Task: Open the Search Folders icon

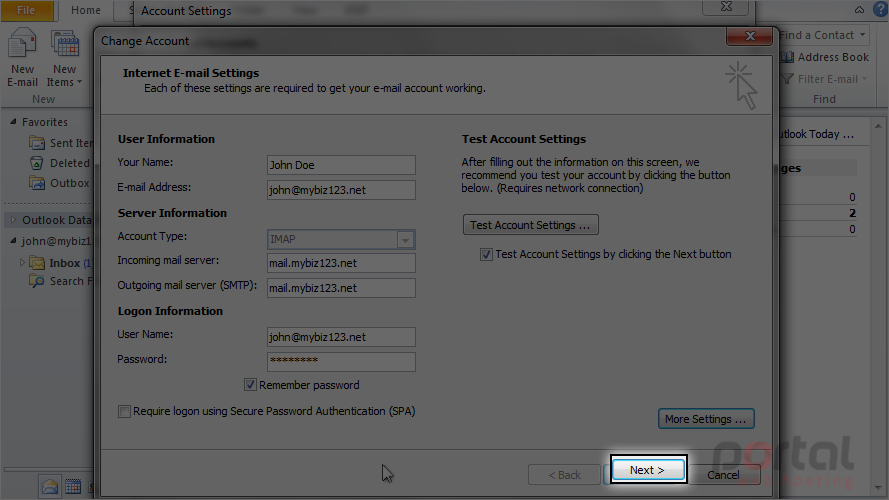Action: point(37,281)
